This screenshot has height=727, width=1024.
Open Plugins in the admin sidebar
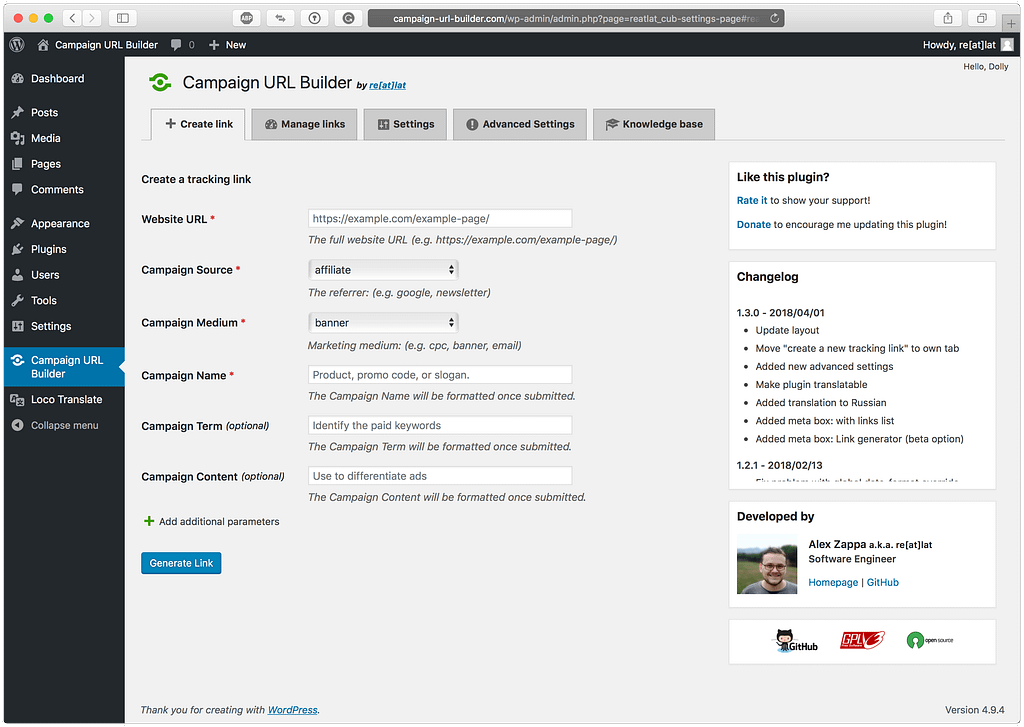pyautogui.click(x=48, y=249)
